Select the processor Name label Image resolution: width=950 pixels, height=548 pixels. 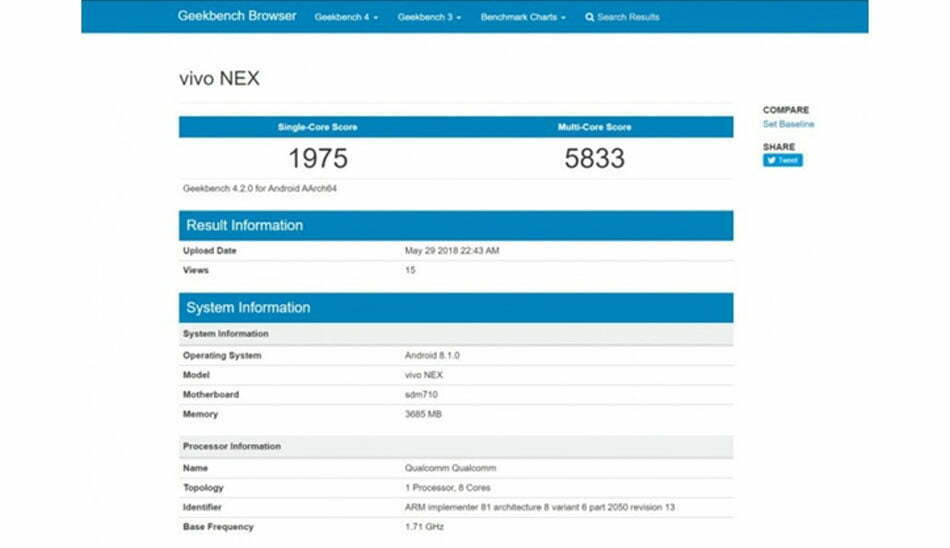pyautogui.click(x=195, y=468)
